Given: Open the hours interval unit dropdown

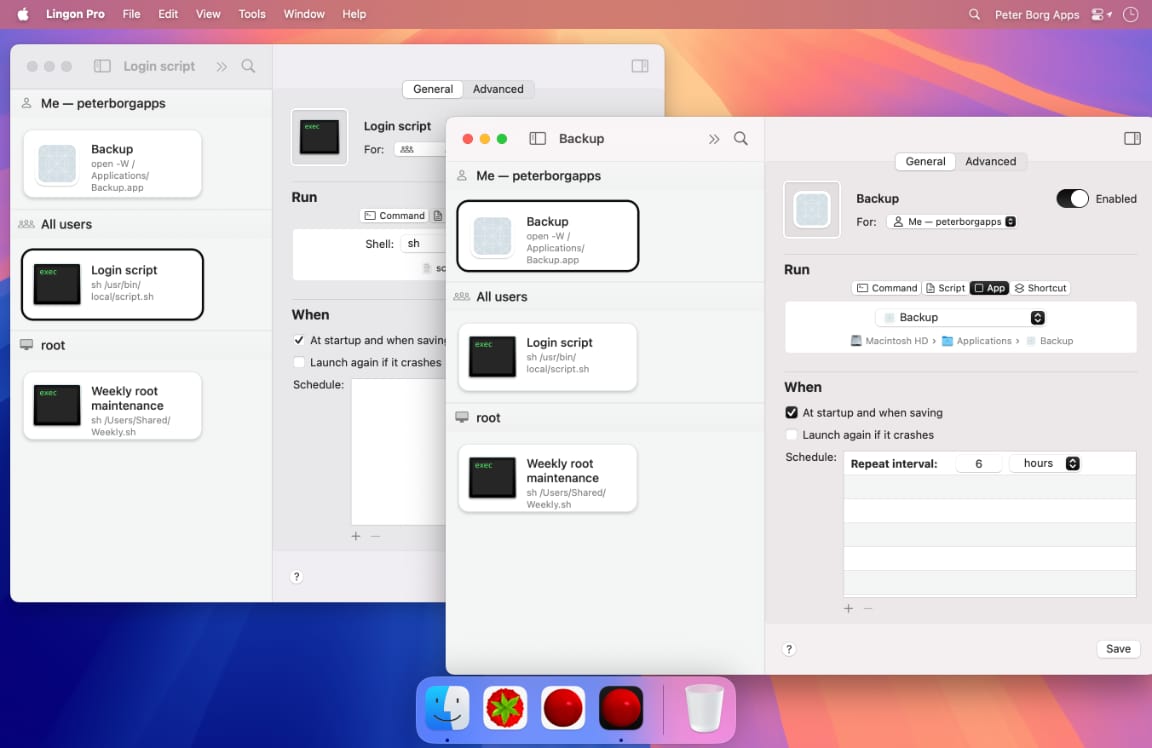Looking at the screenshot, I should (1044, 463).
